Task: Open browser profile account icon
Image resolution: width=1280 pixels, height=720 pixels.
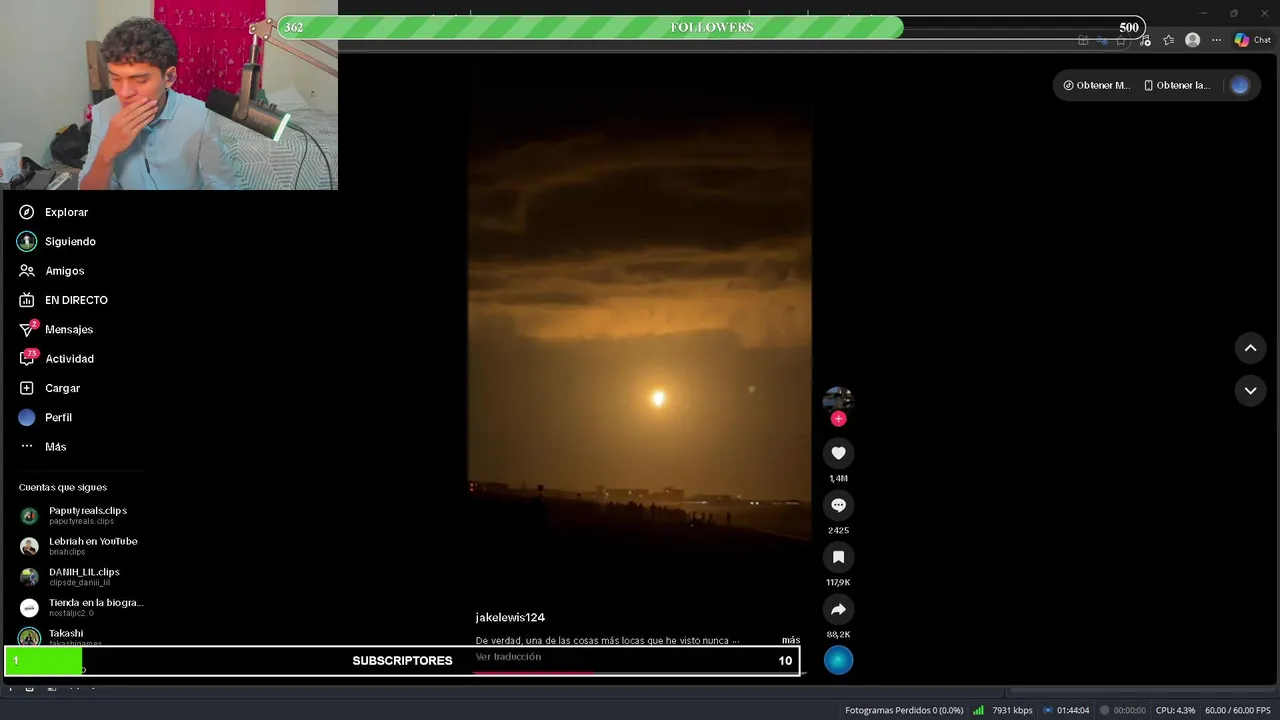Action: coord(1192,40)
